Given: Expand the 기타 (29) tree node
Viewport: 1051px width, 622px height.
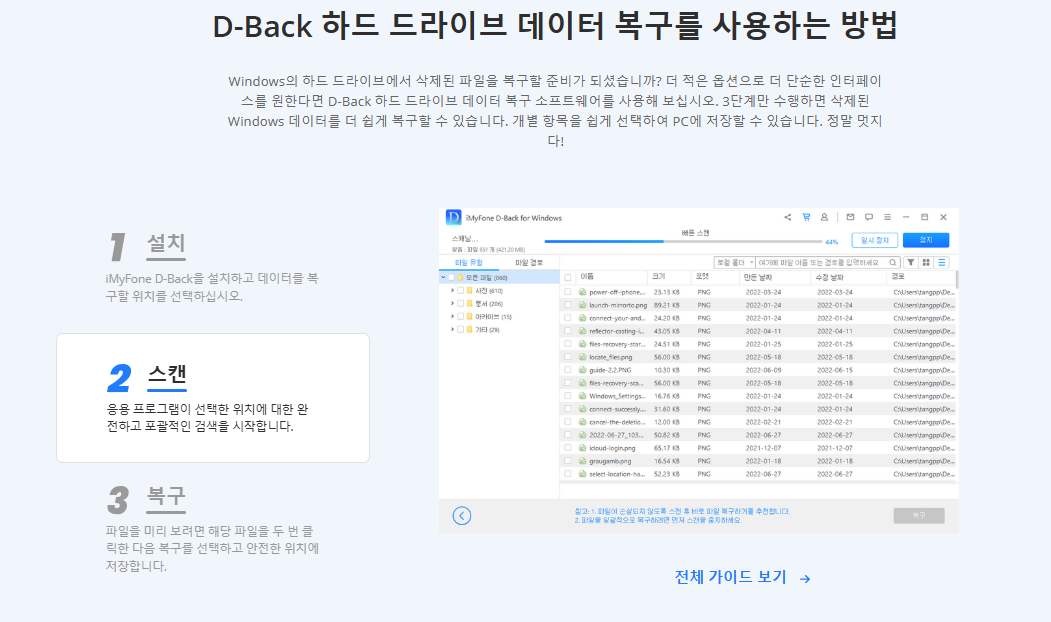Looking at the screenshot, I should pyautogui.click(x=452, y=330).
